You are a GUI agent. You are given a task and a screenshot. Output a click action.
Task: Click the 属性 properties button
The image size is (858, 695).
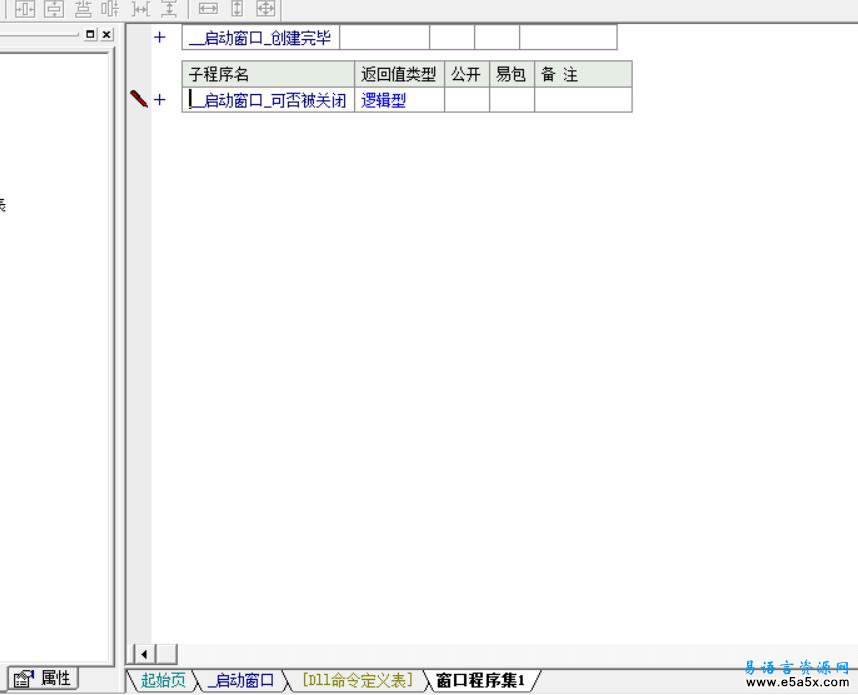pos(44,678)
